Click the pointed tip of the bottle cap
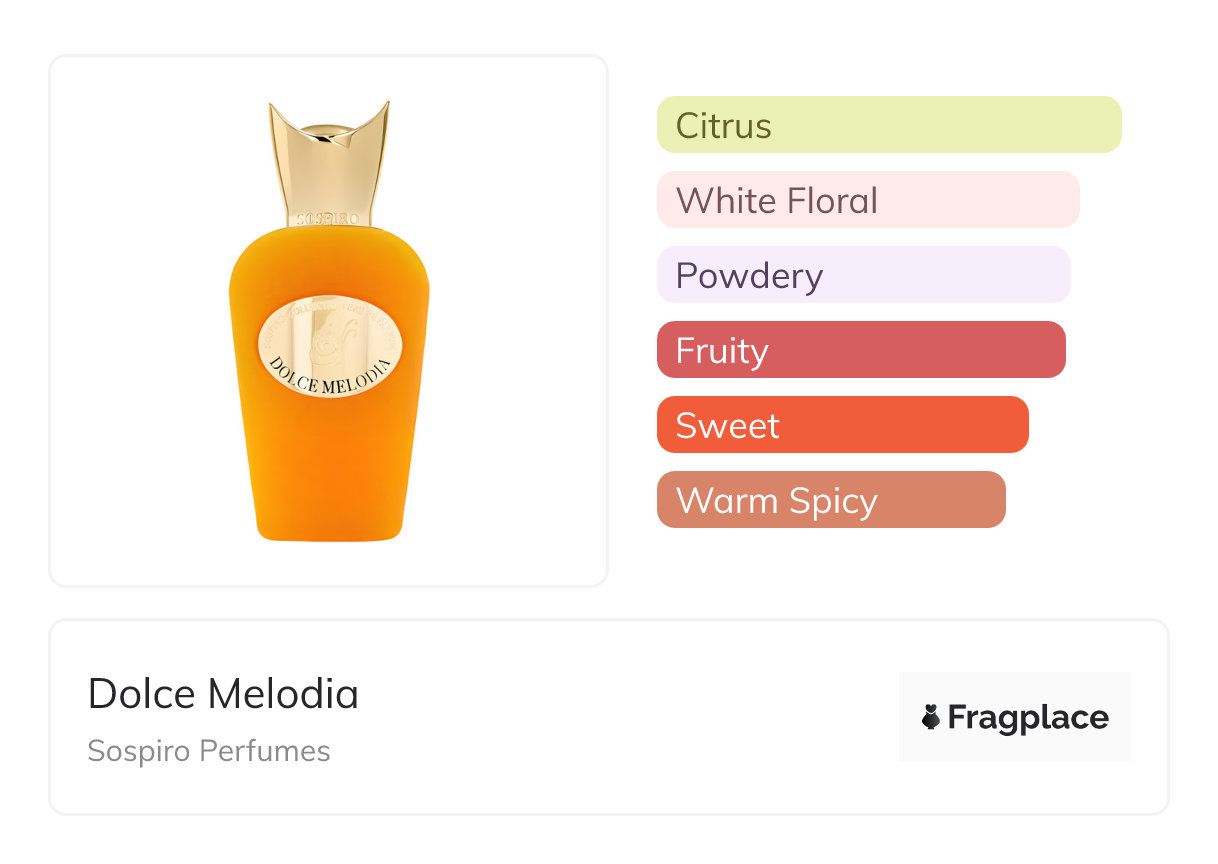 (x=384, y=106)
